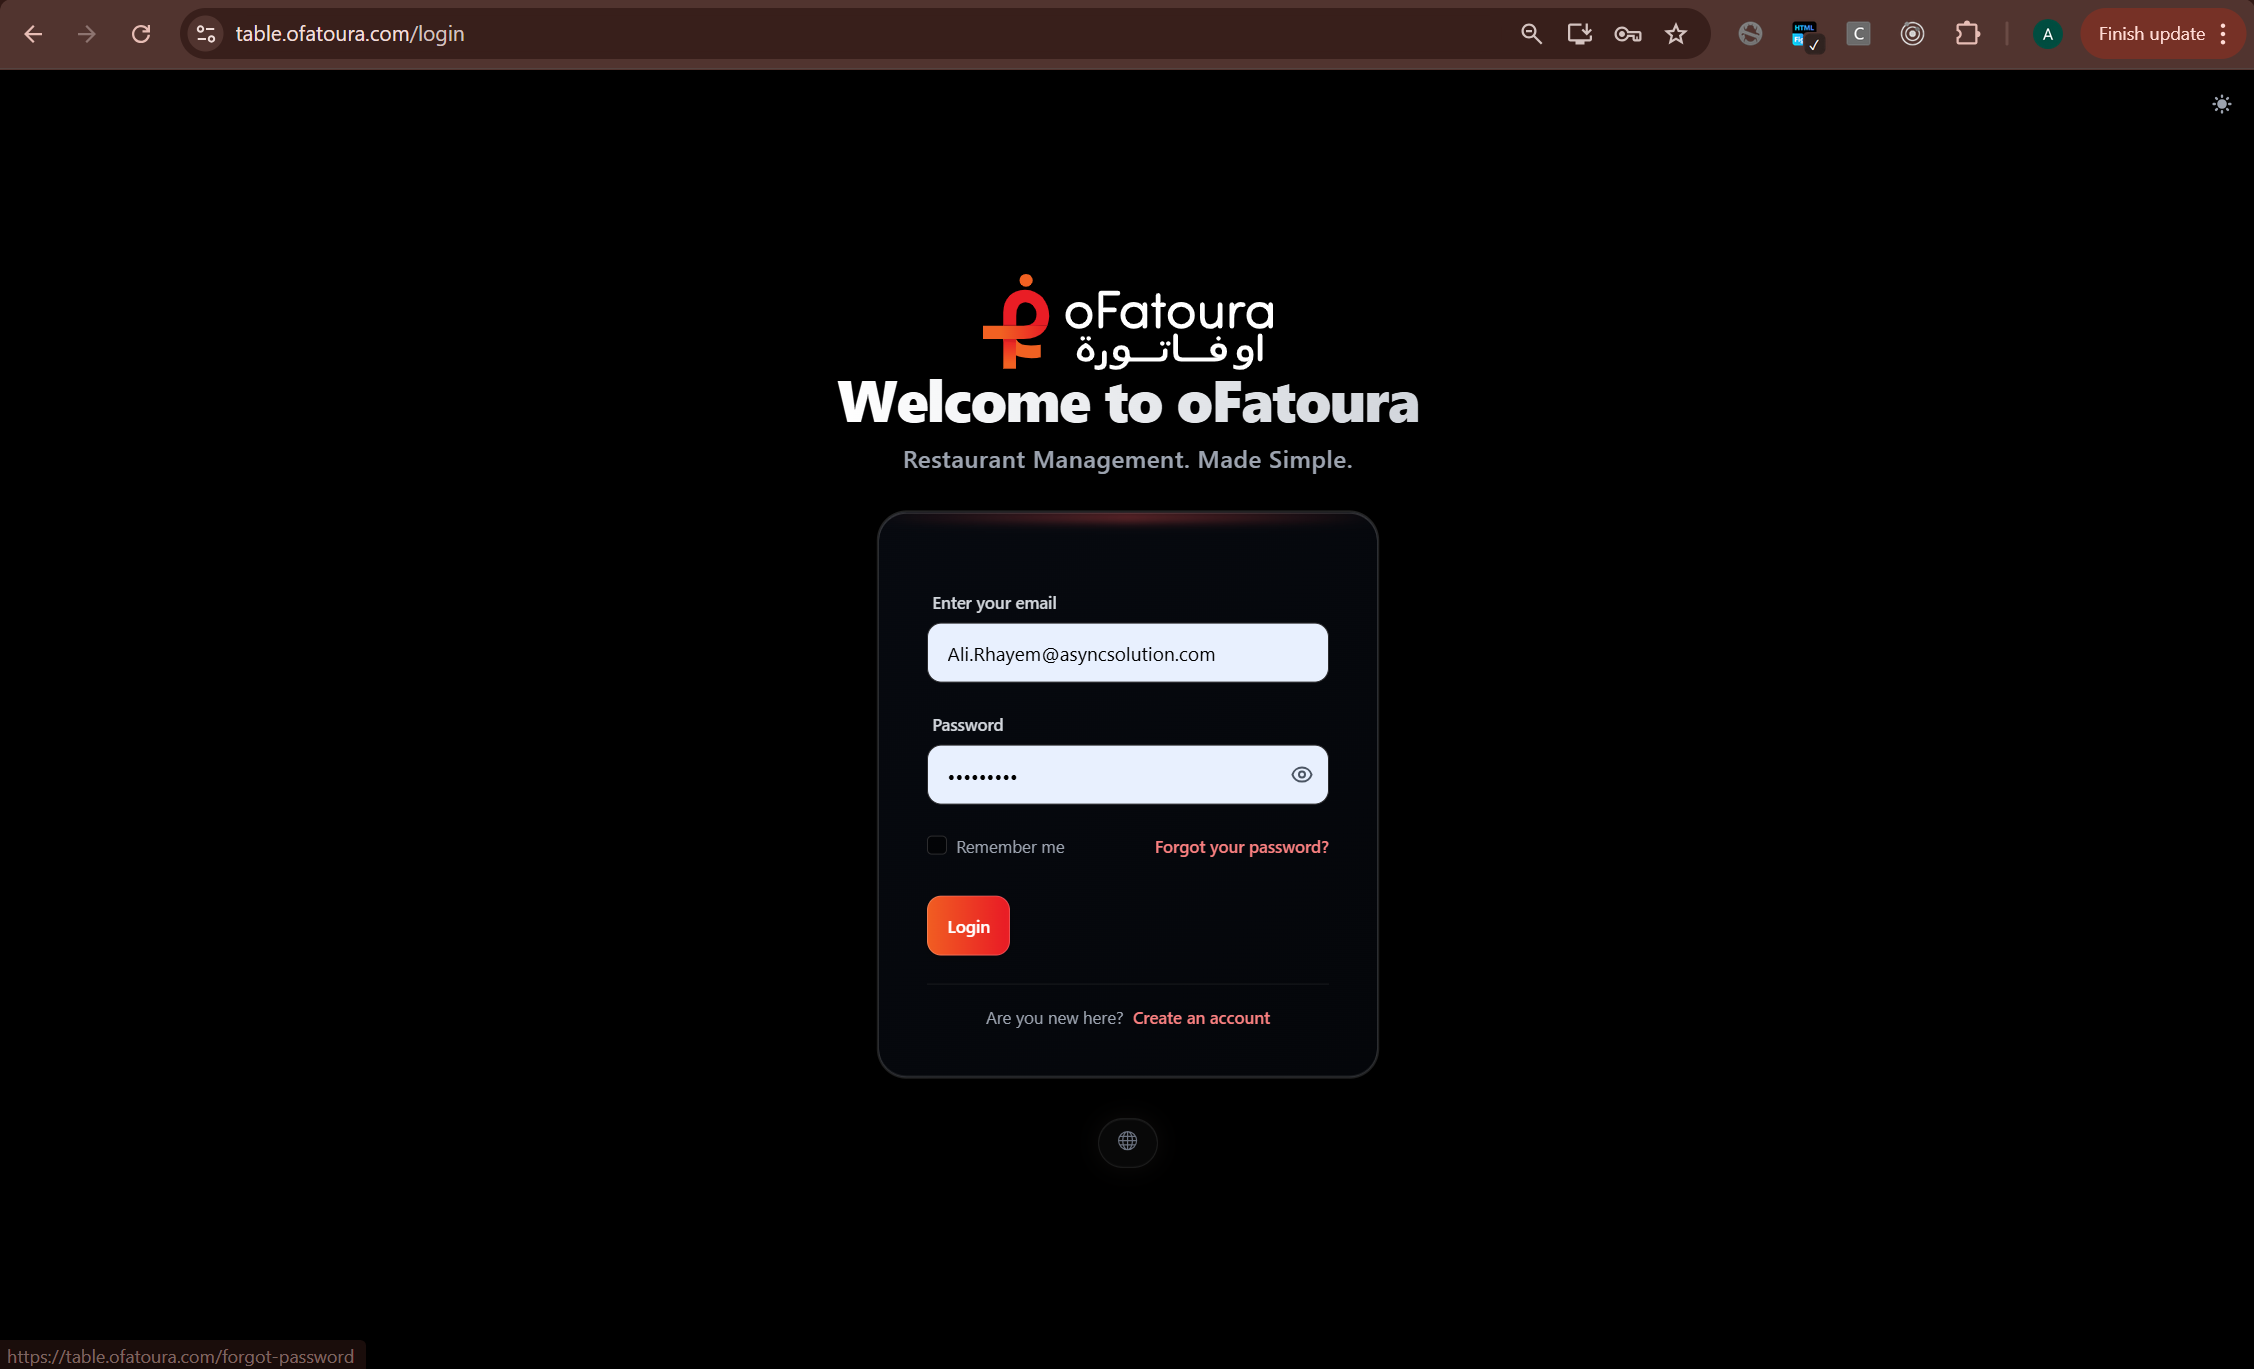
Task: Install the site using the install icon
Action: pyautogui.click(x=1579, y=33)
